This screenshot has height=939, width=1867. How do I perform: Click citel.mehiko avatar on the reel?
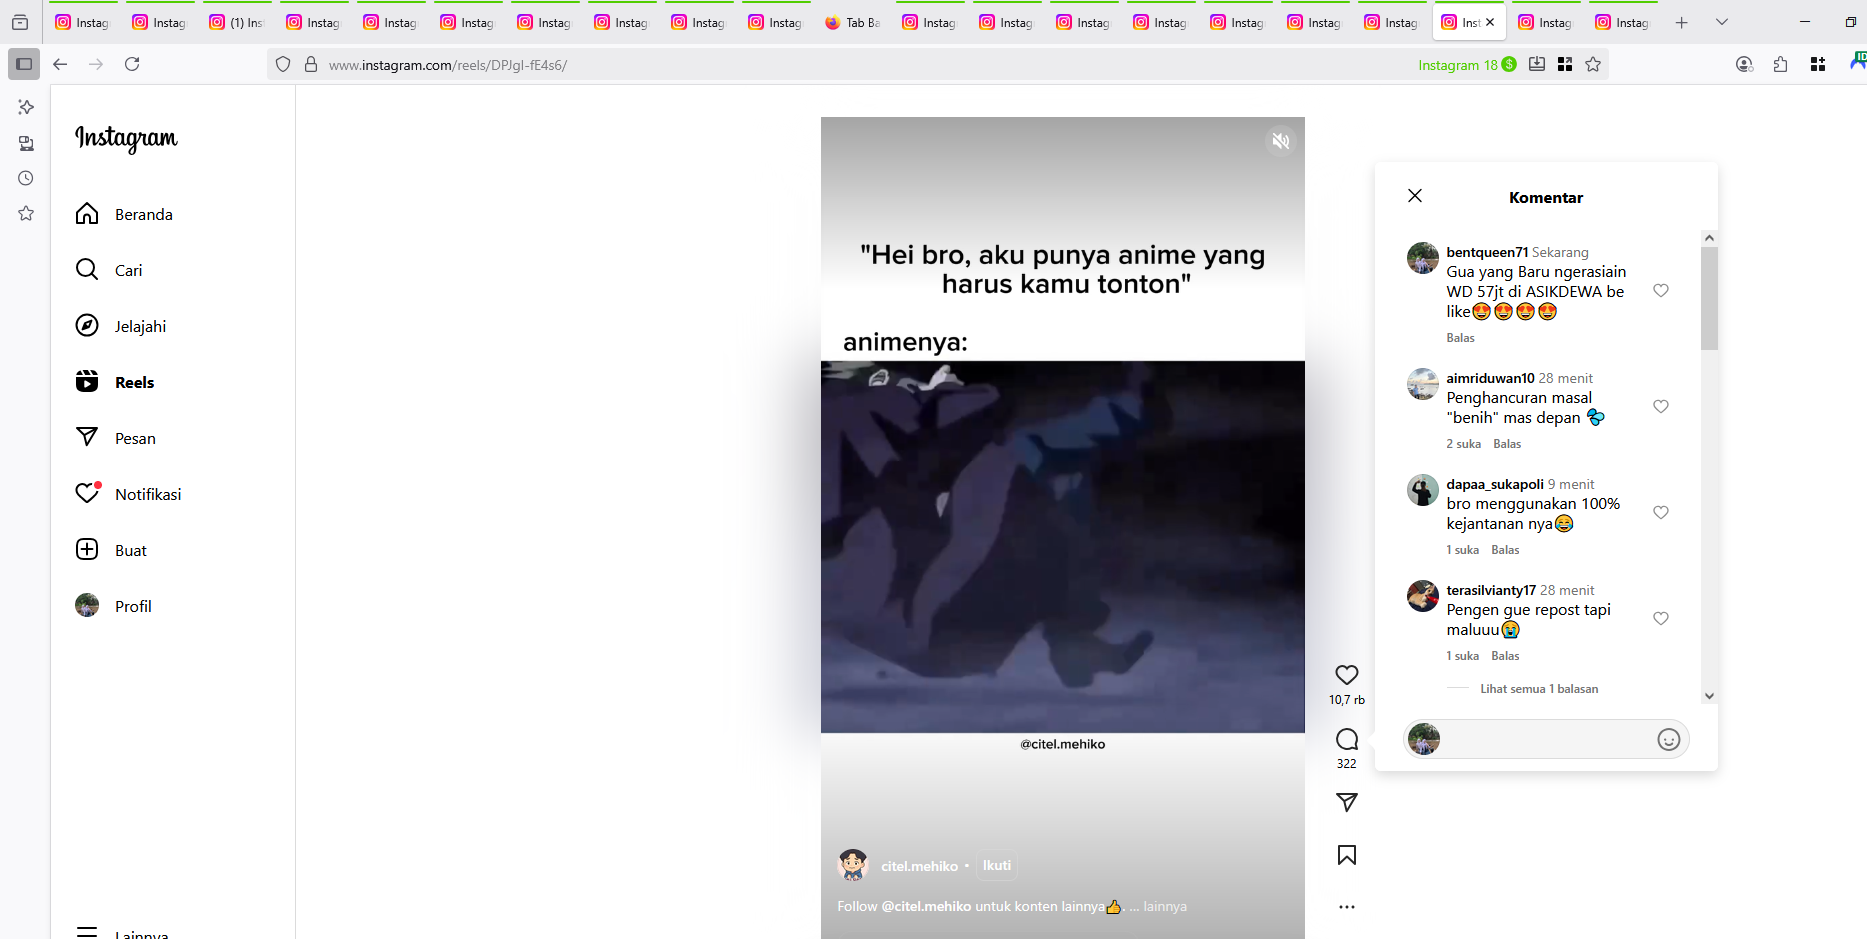tap(853, 865)
